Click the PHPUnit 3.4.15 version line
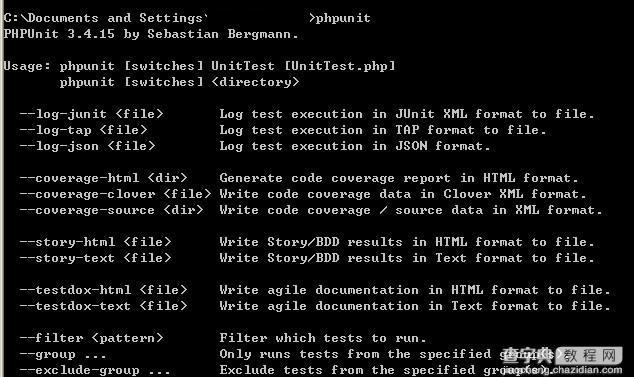Viewport: 634px width, 377px height. 151,34
